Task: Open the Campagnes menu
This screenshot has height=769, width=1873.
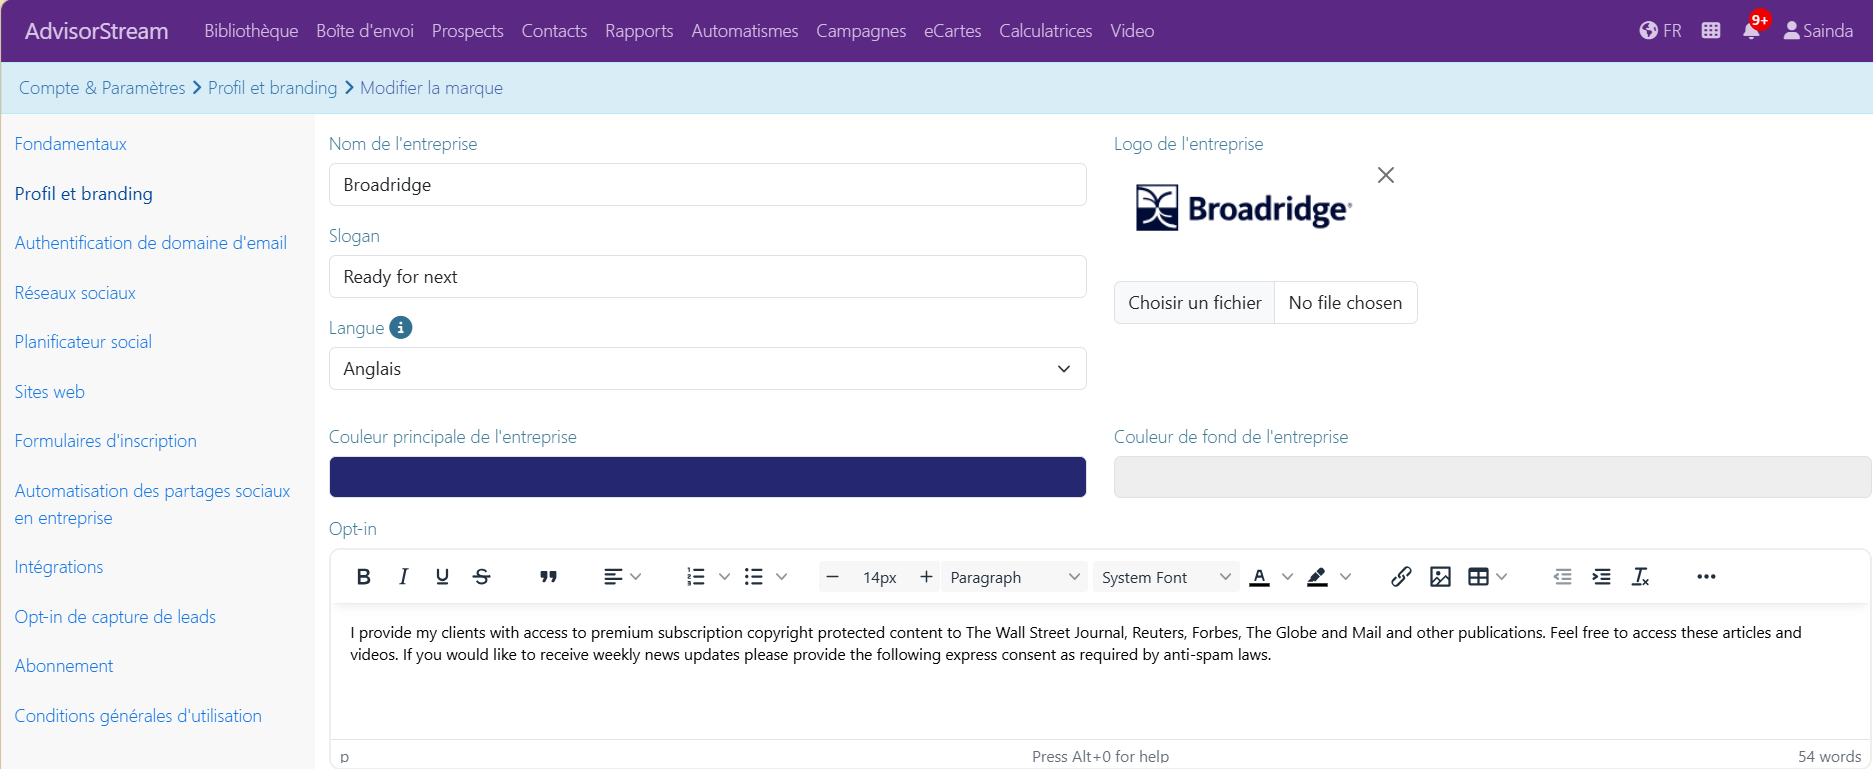Action: pos(861,31)
